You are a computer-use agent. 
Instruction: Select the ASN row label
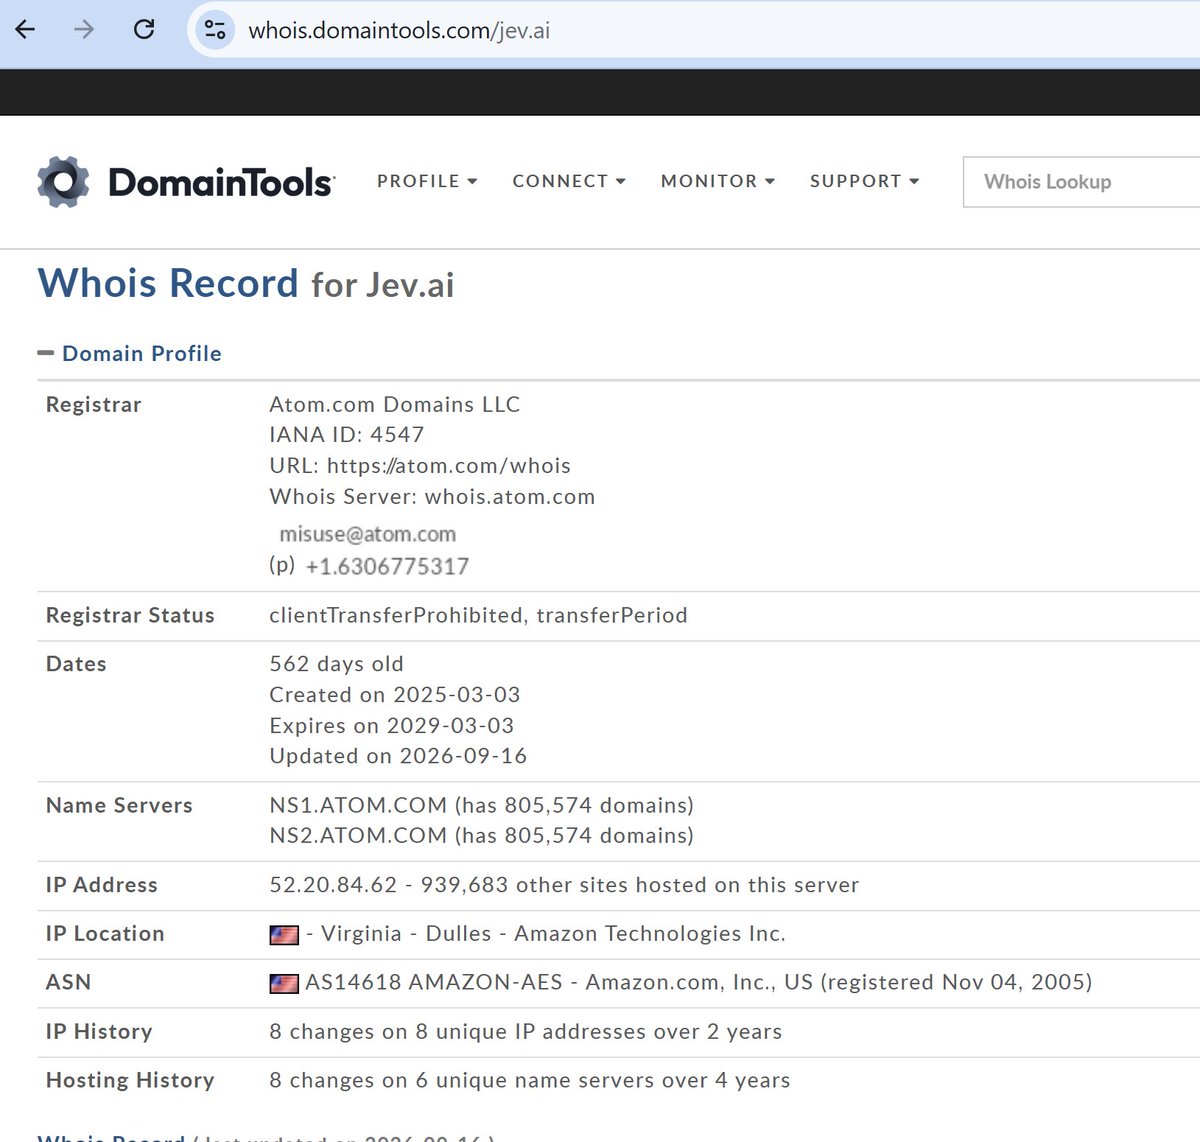[x=68, y=982]
